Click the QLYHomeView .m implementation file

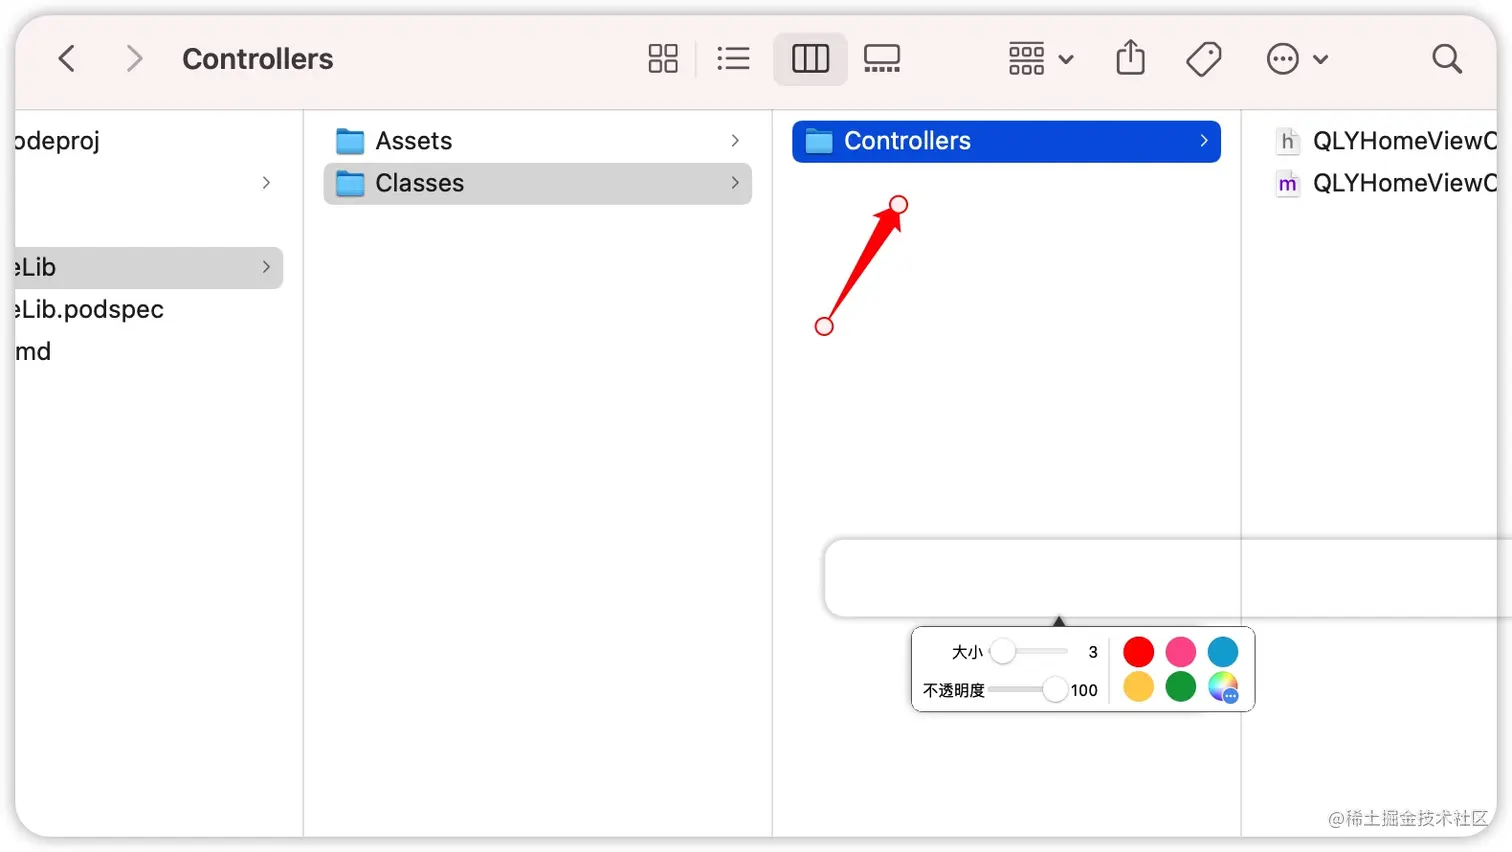click(x=1386, y=183)
